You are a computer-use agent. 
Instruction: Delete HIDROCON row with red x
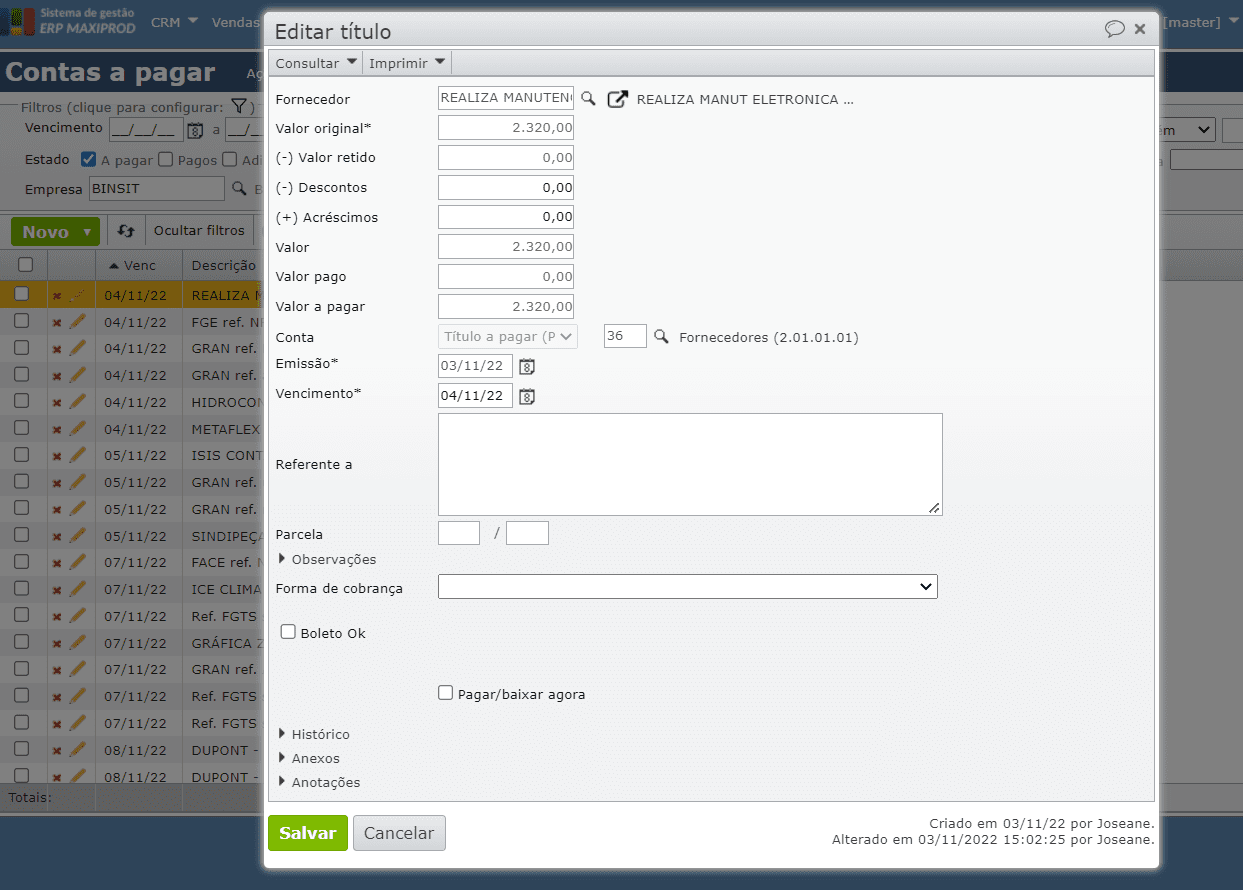[57, 403]
